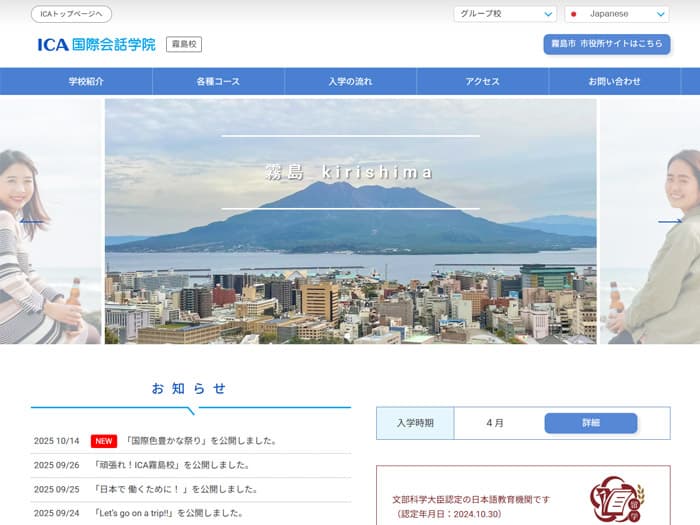The height and width of the screenshot is (525, 700).
Task: Click the Kirishima volcano banner image
Action: tap(350, 221)
